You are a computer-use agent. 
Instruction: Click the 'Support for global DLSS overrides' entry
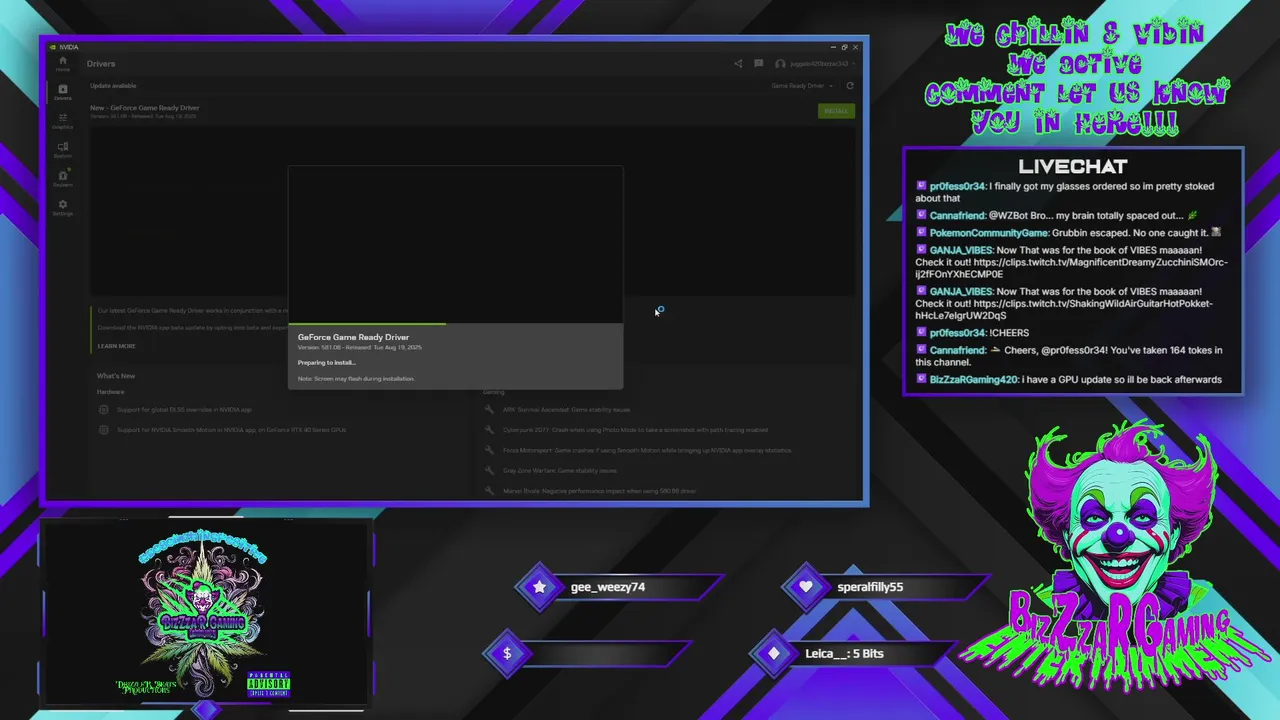[184, 410]
